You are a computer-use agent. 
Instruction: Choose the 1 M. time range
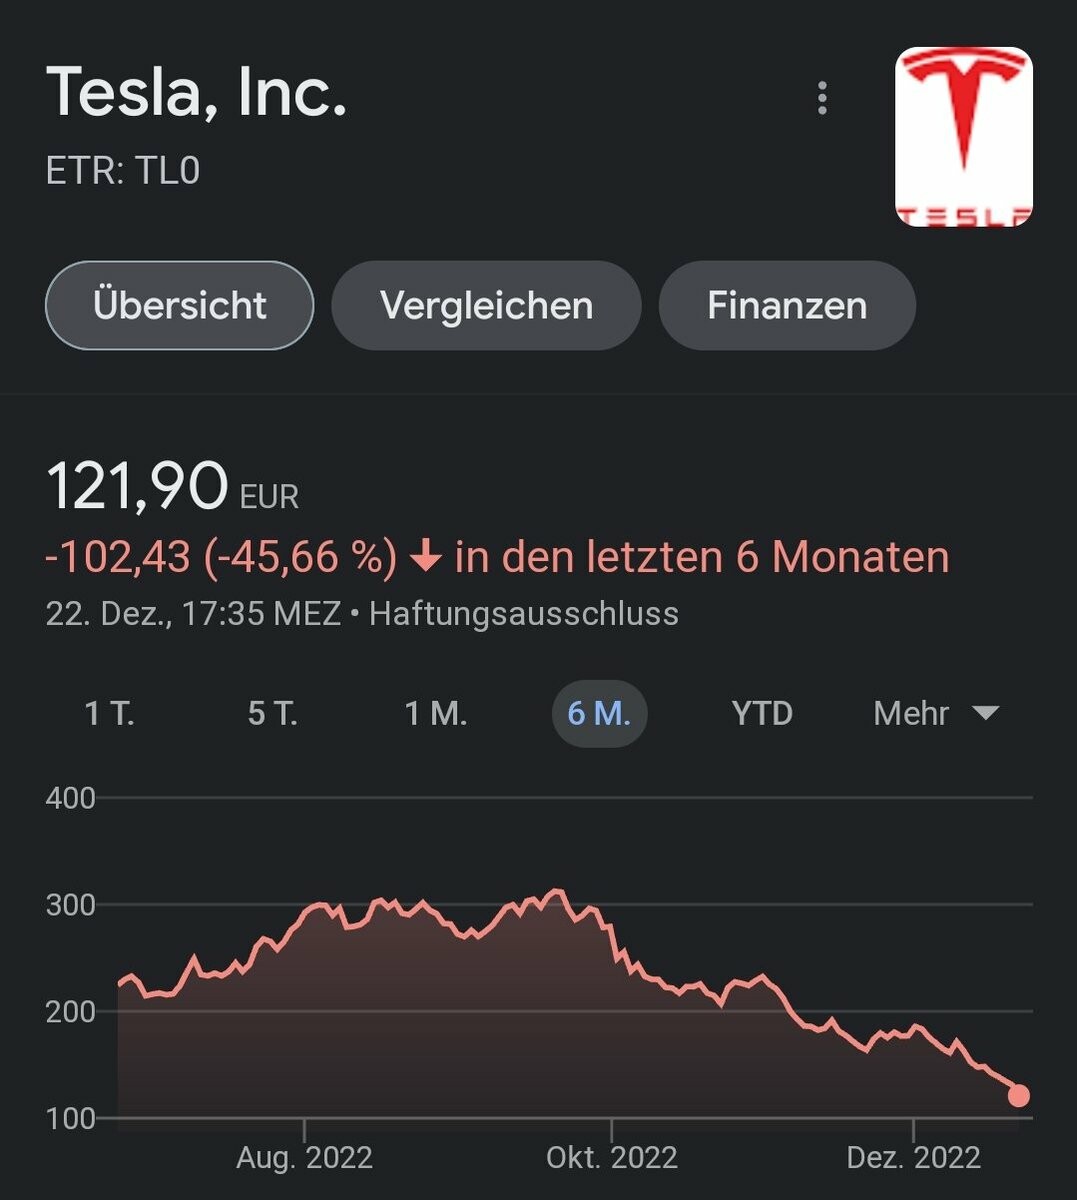coord(436,714)
